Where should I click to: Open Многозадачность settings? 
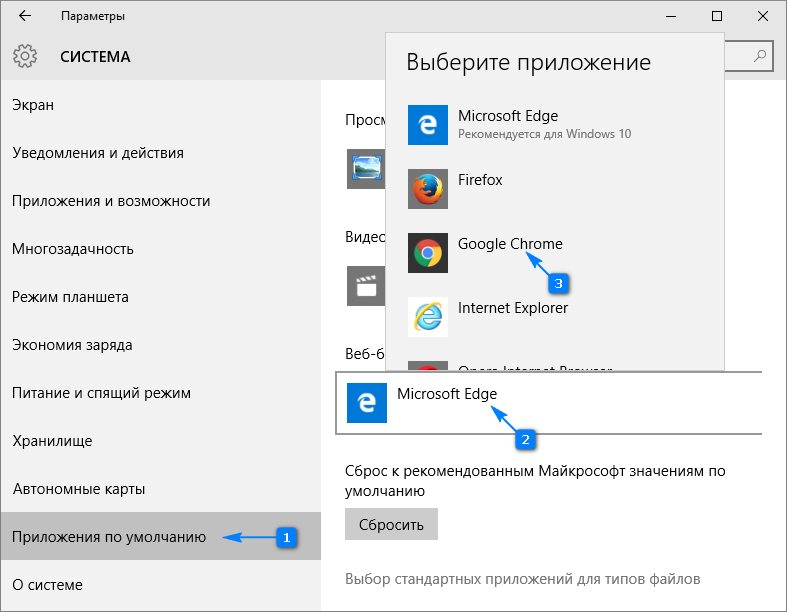73,249
